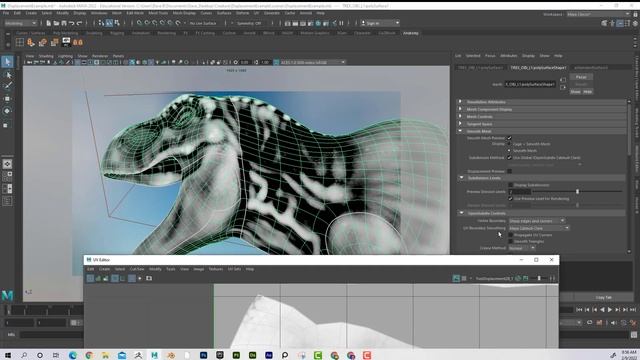Toggle Use Preview Level for Rendering
Viewport: 640px width, 360px height.
(510, 198)
